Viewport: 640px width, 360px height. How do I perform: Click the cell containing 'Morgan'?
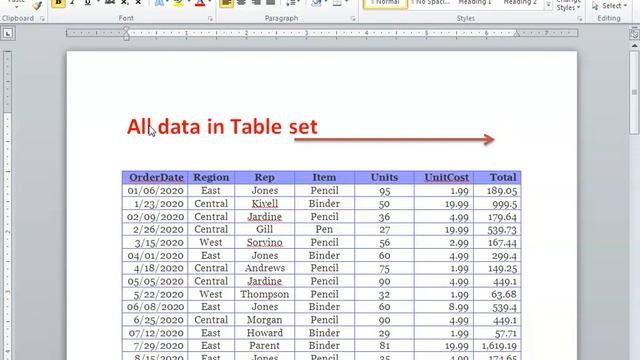click(x=264, y=320)
